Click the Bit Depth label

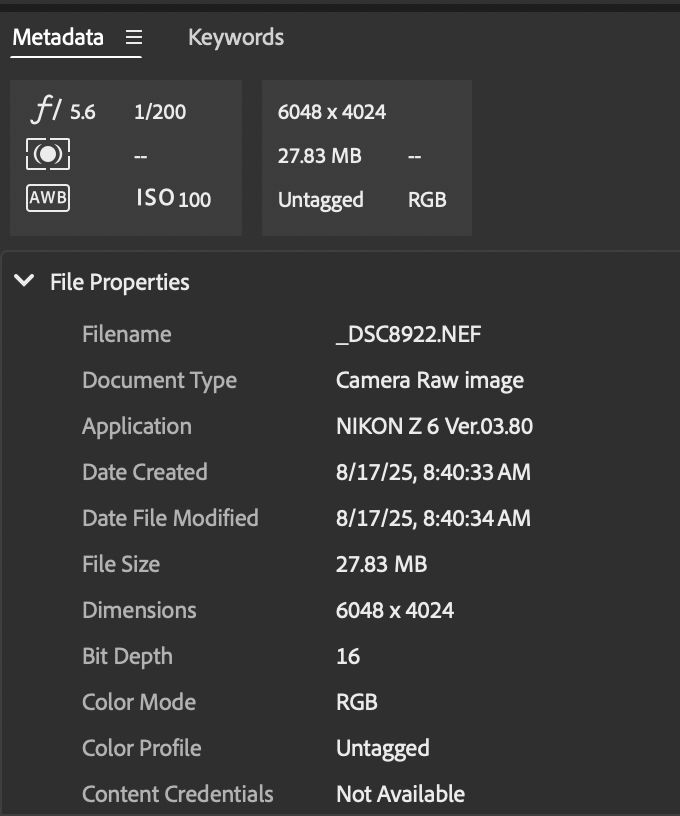127,657
